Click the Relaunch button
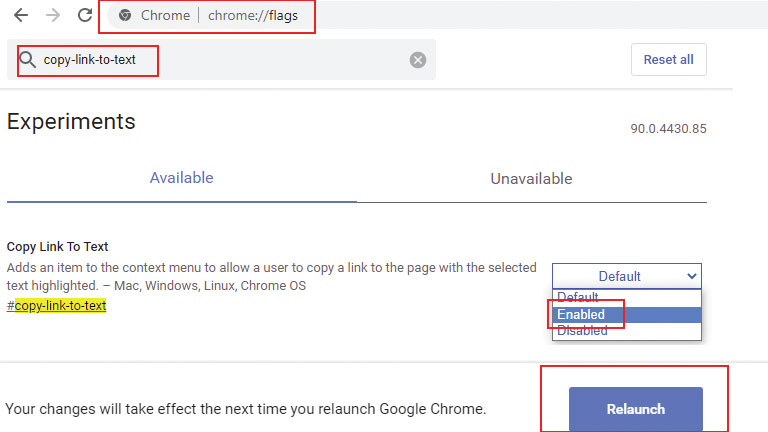768x432 pixels. point(636,409)
